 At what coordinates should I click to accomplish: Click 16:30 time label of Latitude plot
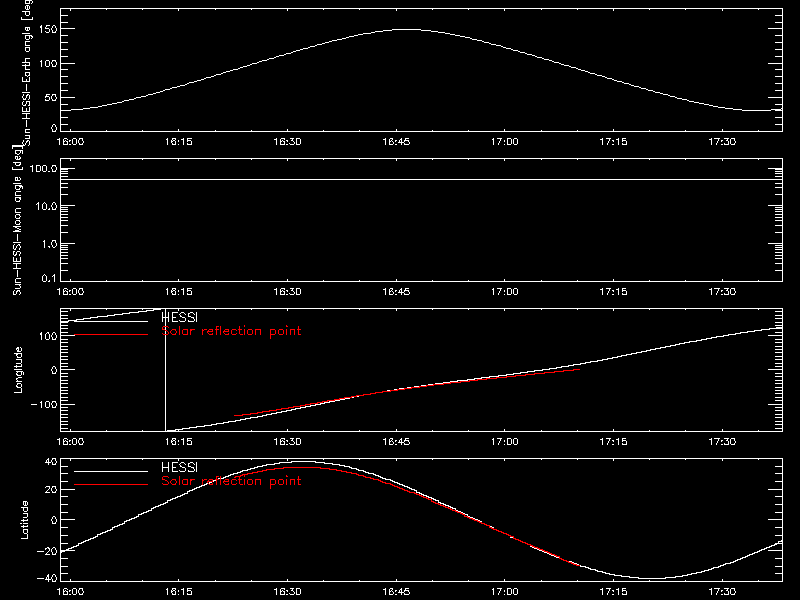(x=288, y=592)
